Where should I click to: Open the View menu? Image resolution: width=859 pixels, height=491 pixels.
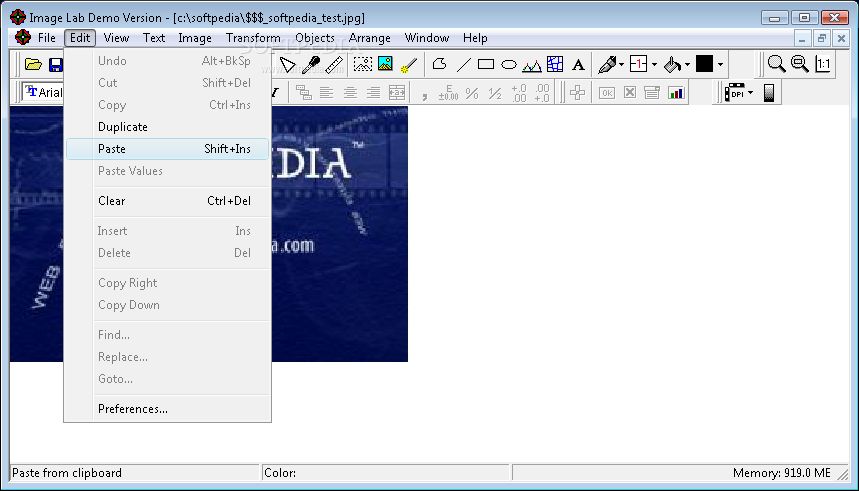[x=116, y=38]
